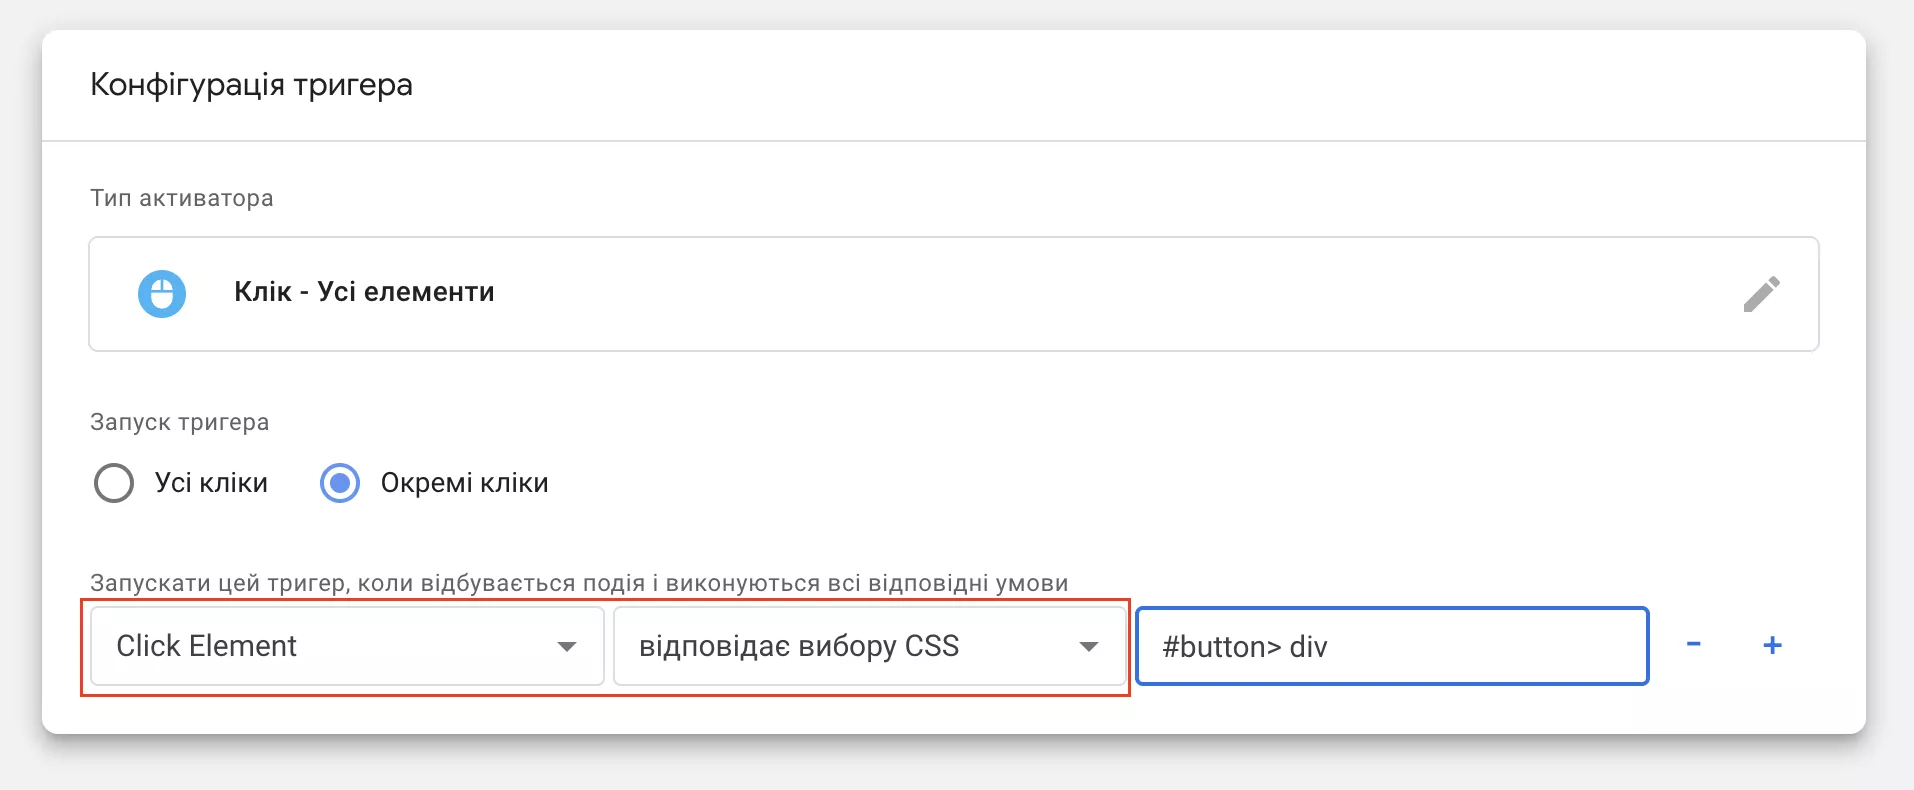Click the "Окремі кліки" label text
Viewport: 1914px width, 790px height.
(464, 483)
